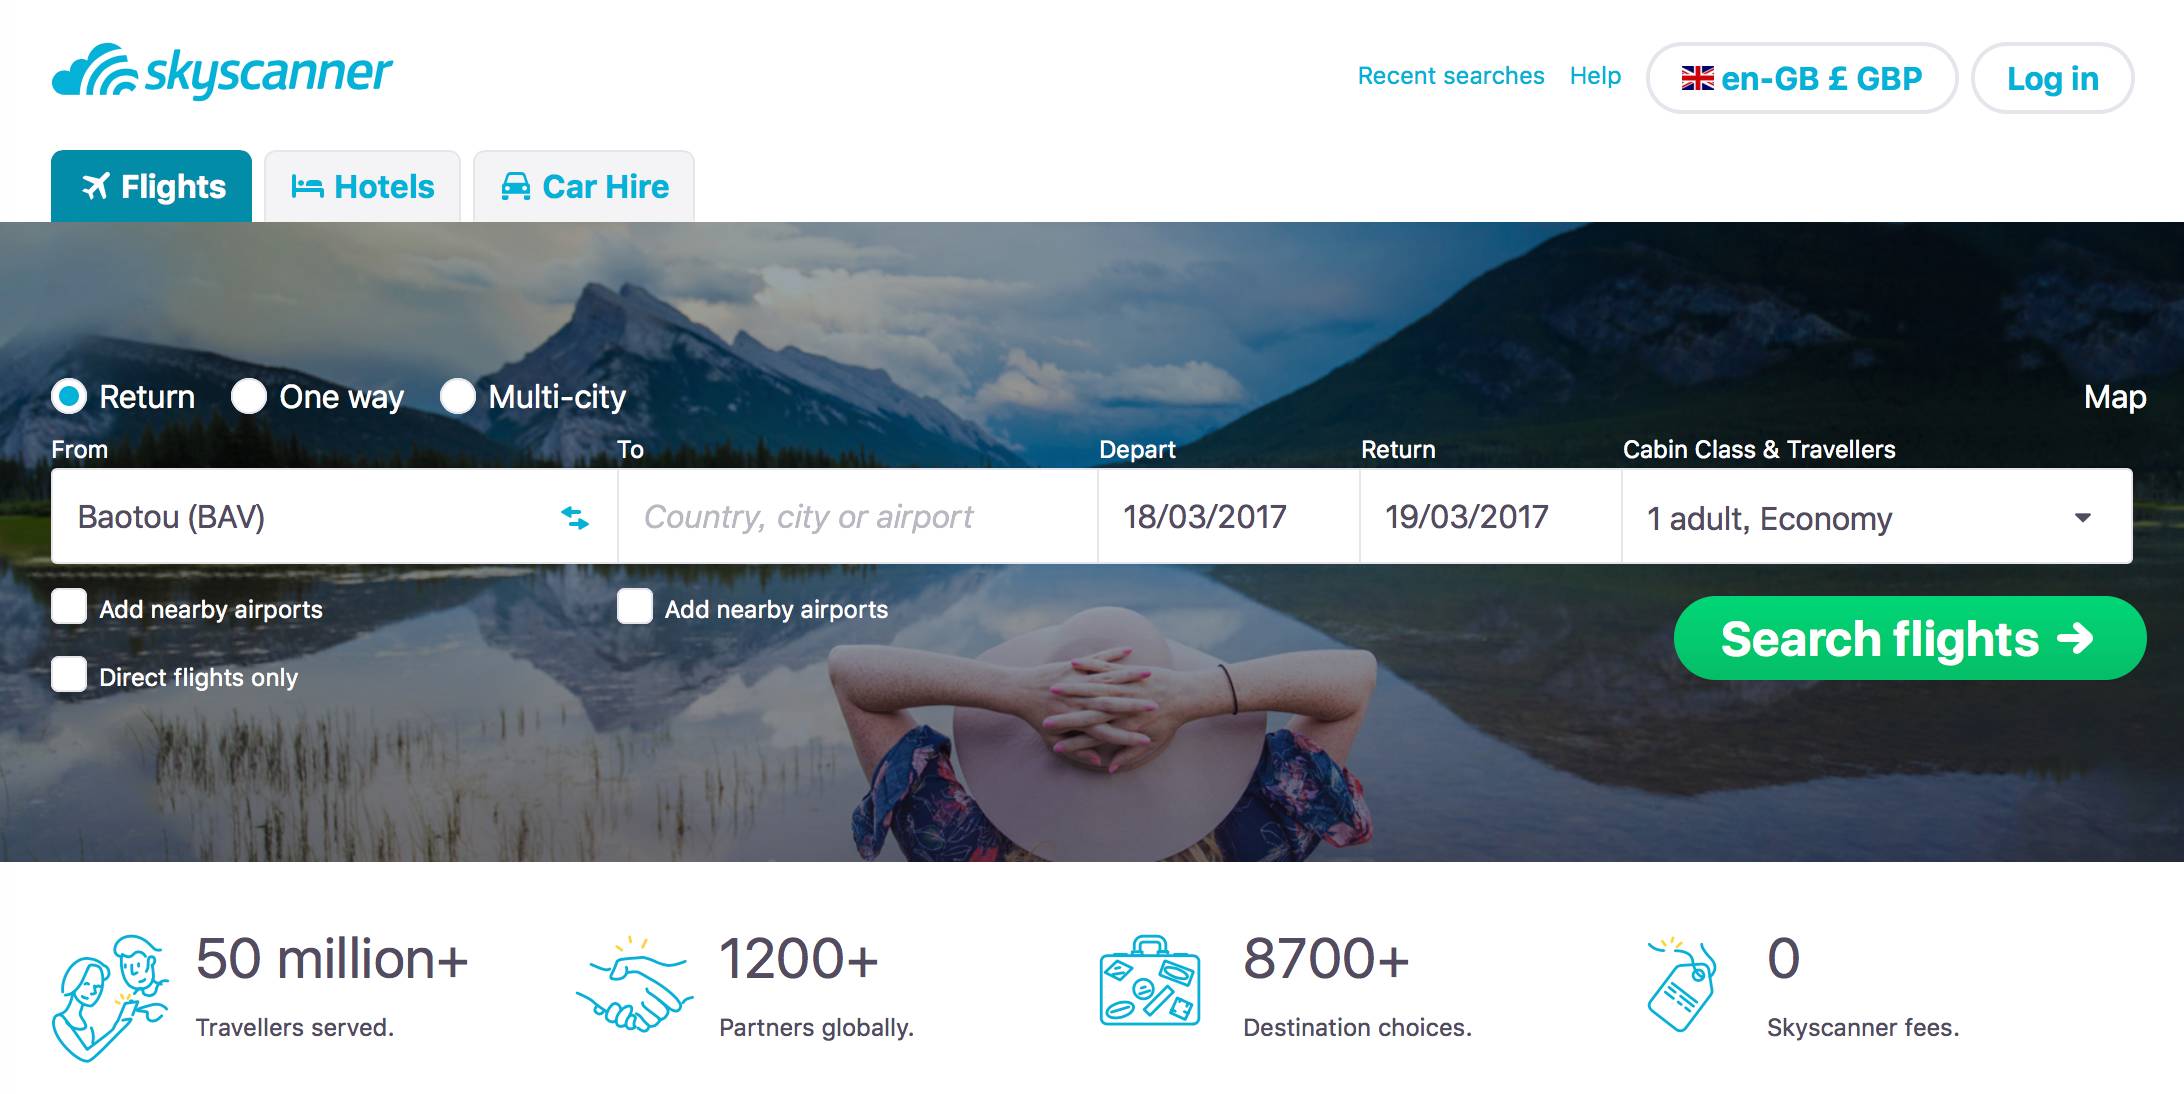Click the UK flag icon
This screenshot has width=2184, height=1094.
pos(1697,78)
